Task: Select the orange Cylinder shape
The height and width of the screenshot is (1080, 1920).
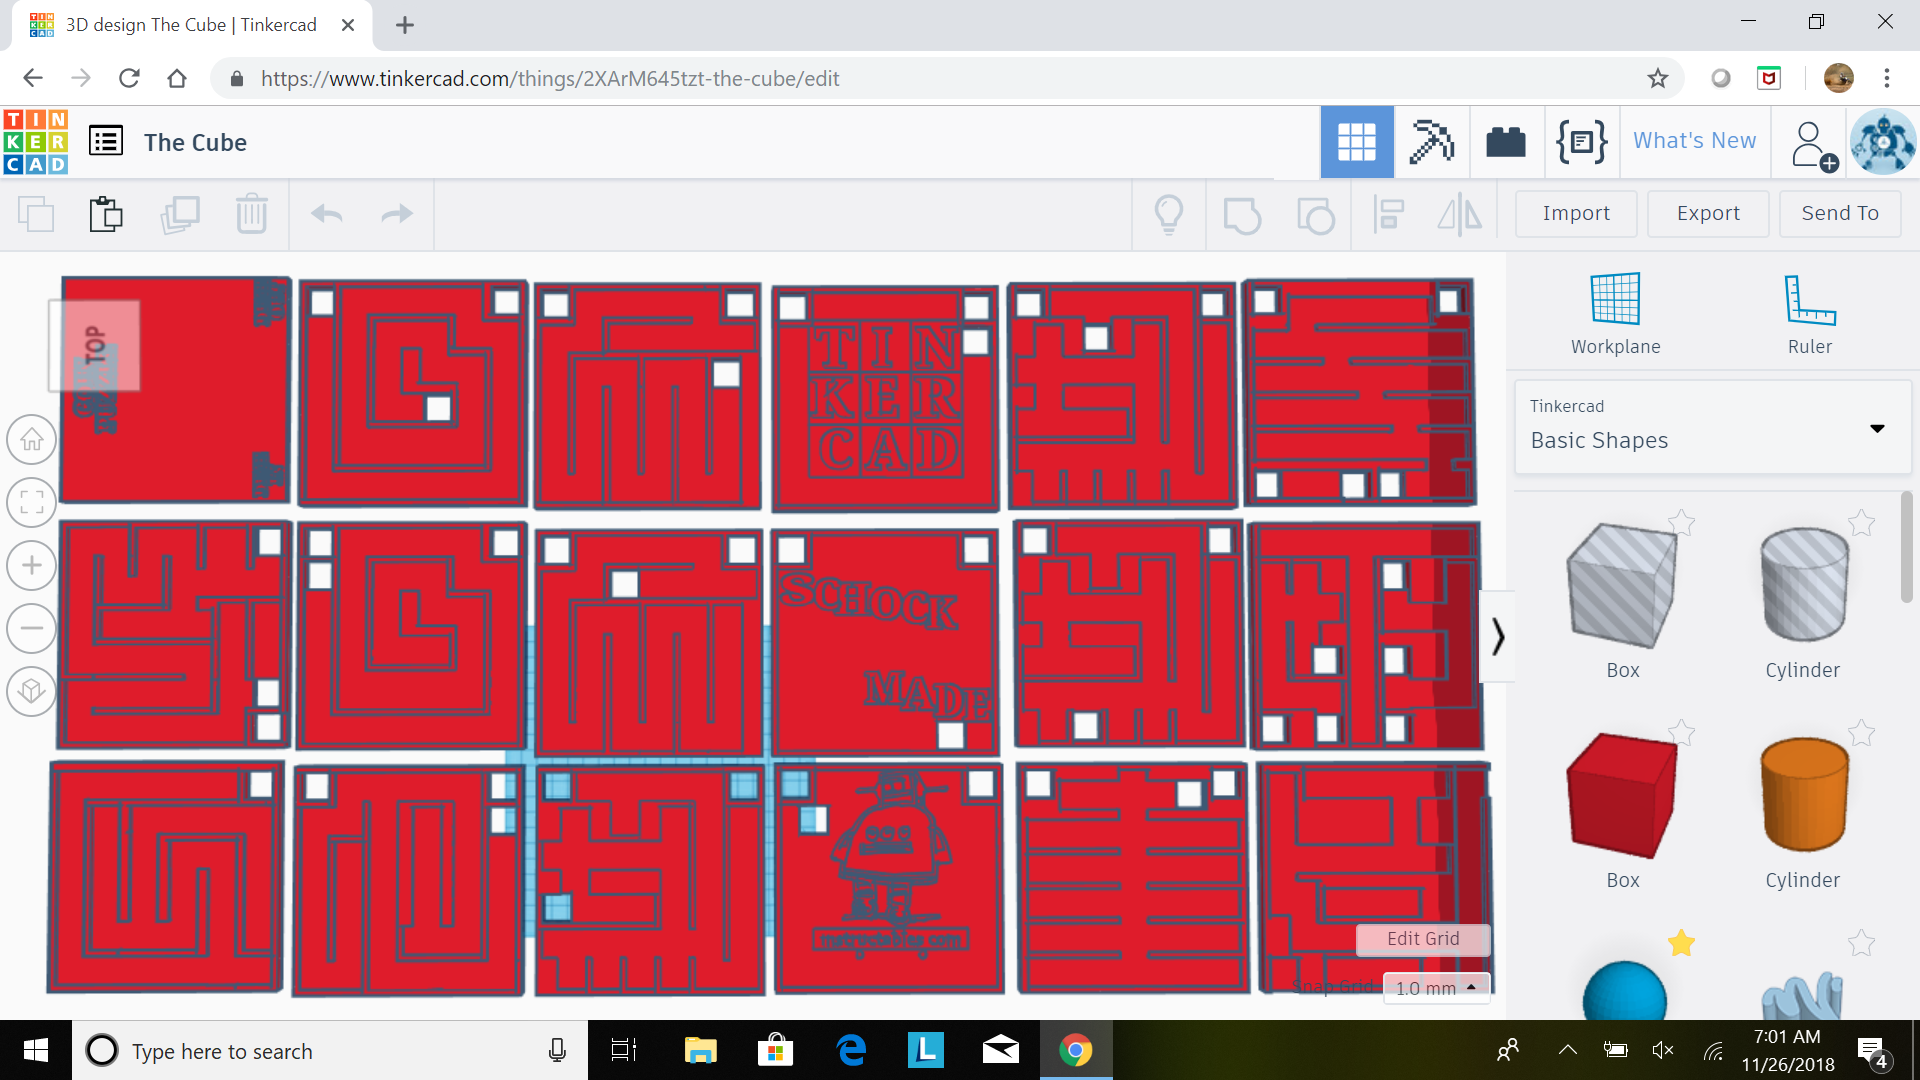Action: click(1804, 795)
